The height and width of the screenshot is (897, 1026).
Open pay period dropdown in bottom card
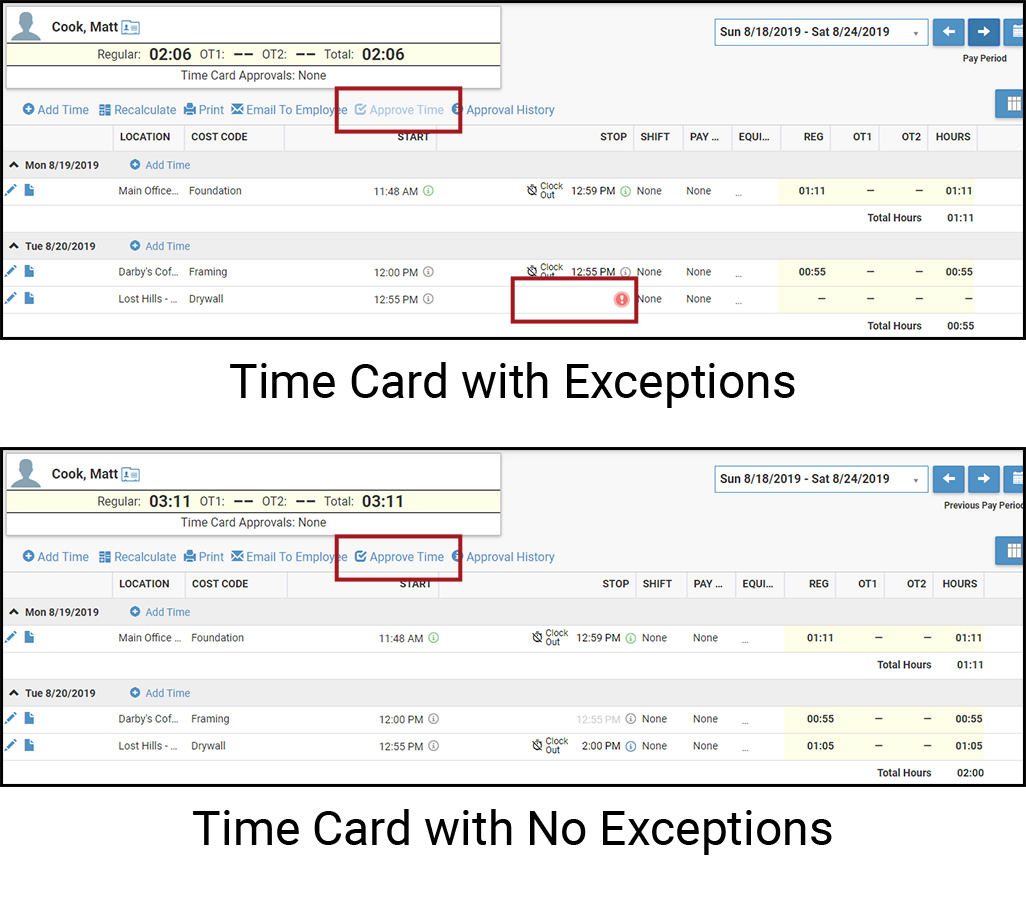pos(821,479)
